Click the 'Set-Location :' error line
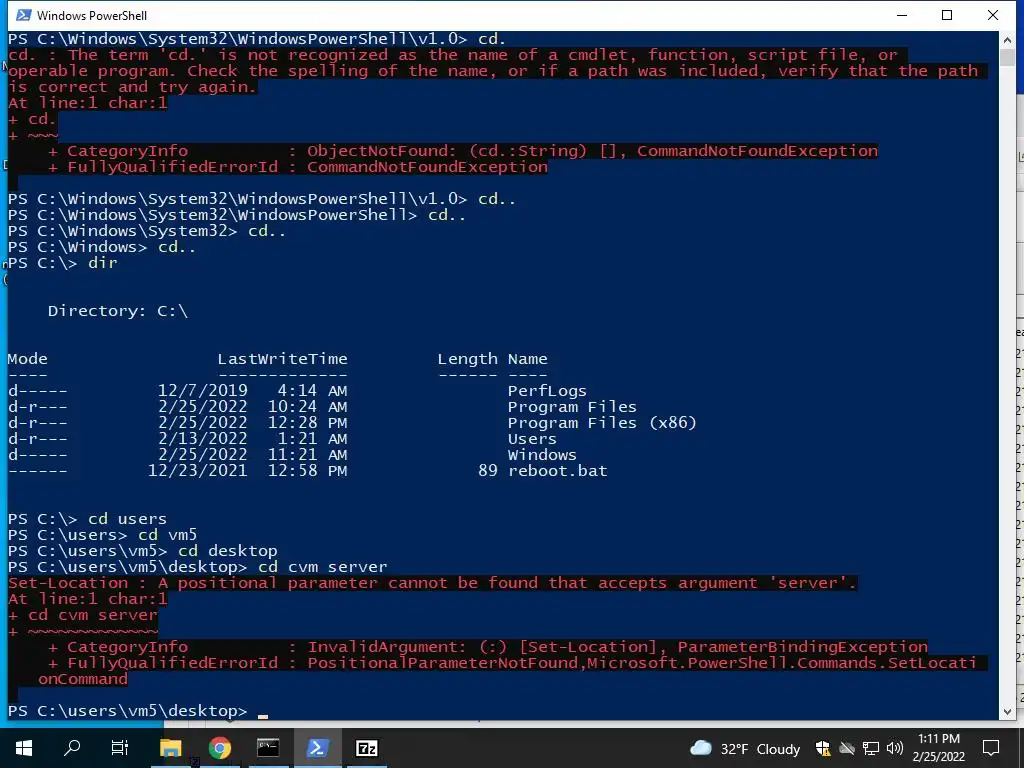 point(432,583)
